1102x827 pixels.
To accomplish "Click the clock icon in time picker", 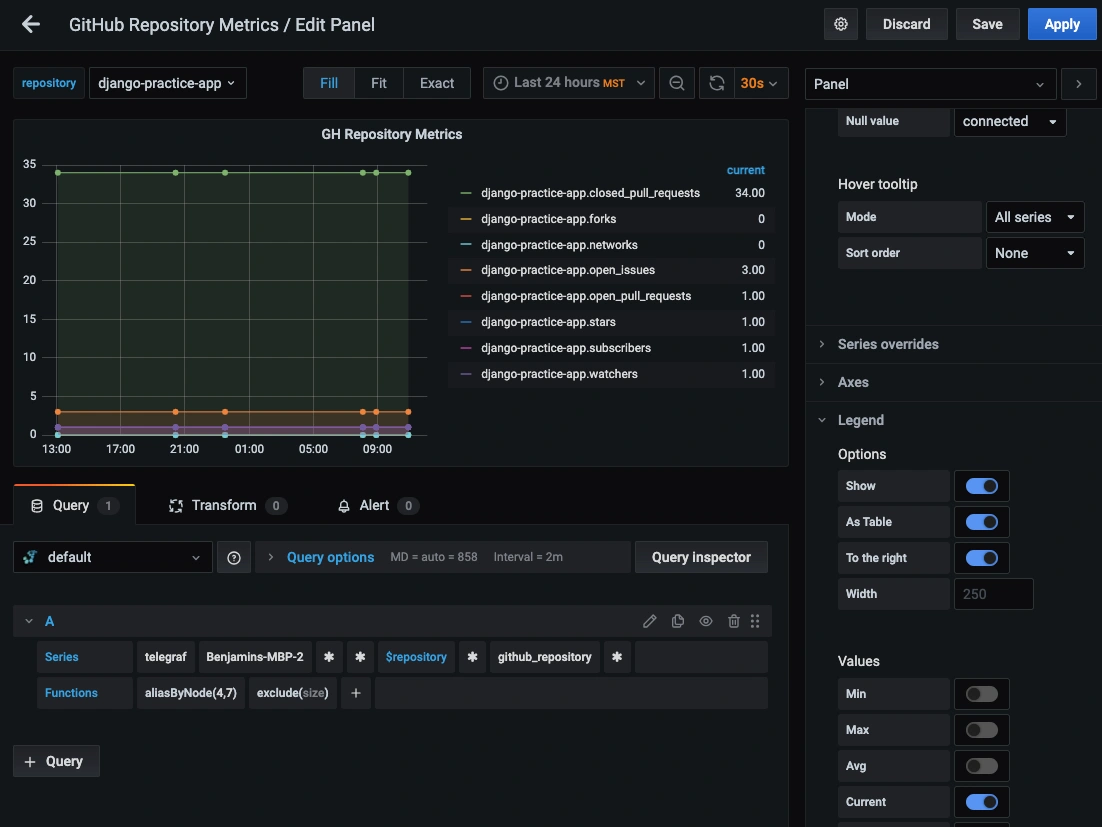I will point(500,83).
